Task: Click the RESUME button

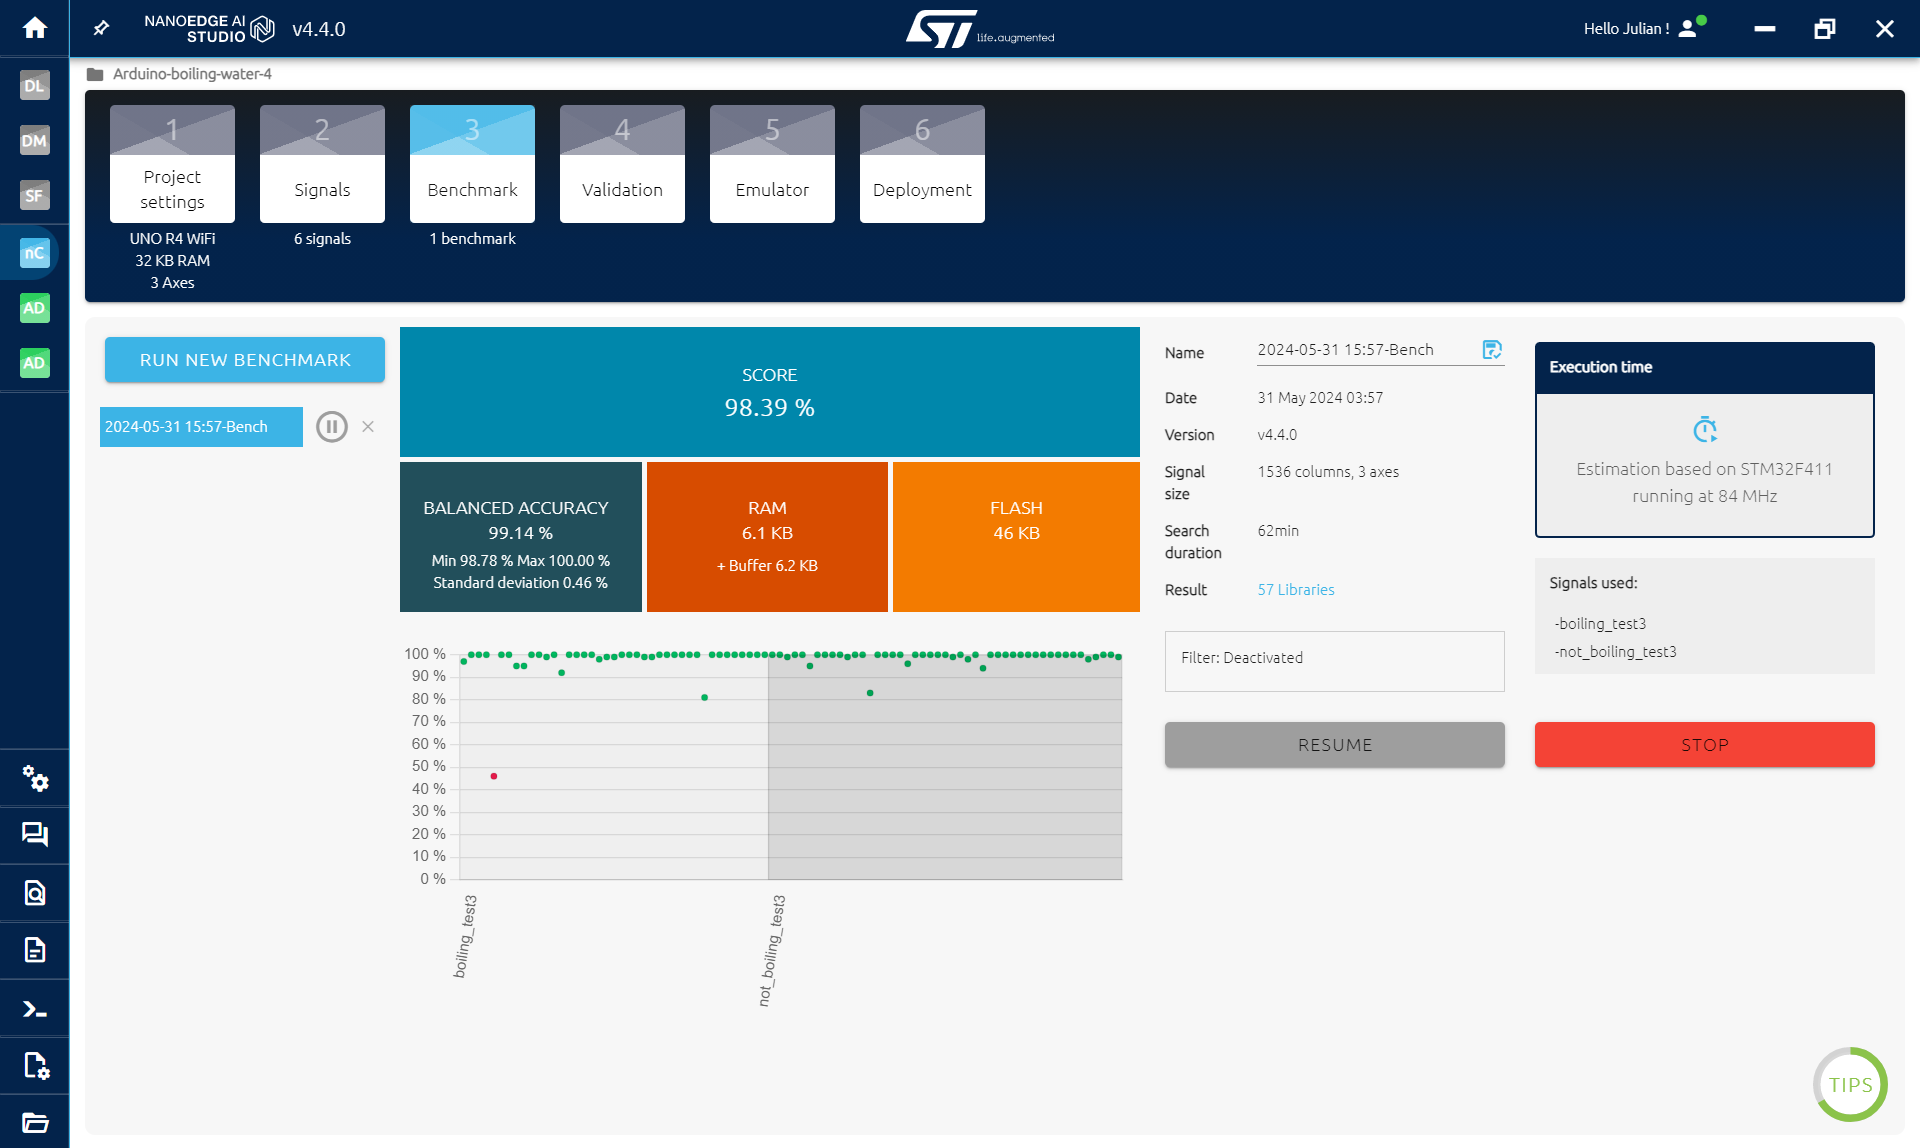Action: tap(1335, 745)
